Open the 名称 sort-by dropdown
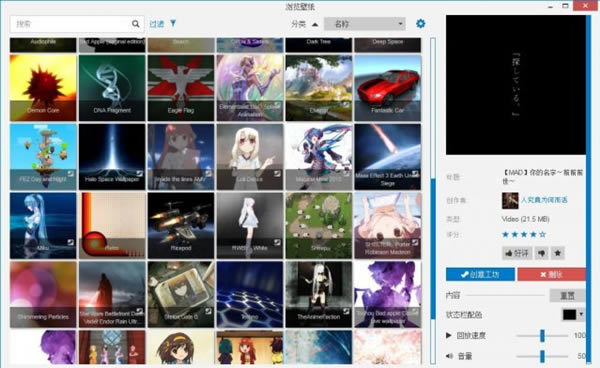 click(365, 24)
